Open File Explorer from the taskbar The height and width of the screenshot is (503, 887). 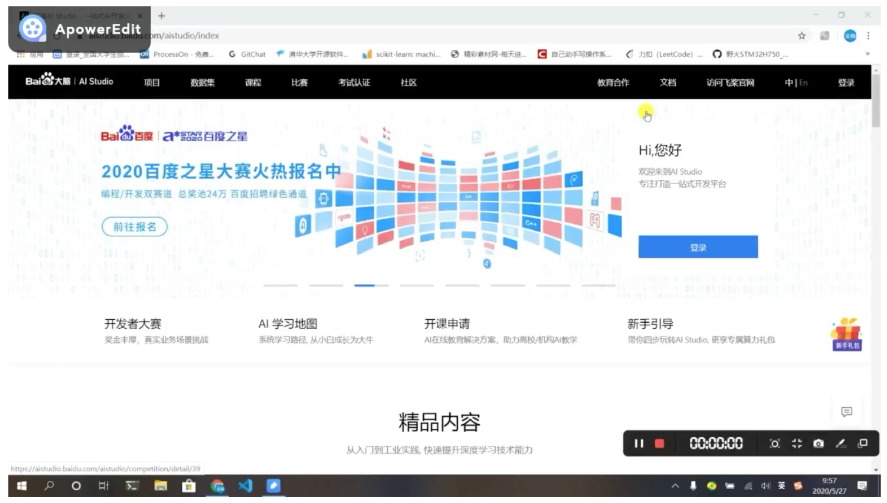coord(161,486)
